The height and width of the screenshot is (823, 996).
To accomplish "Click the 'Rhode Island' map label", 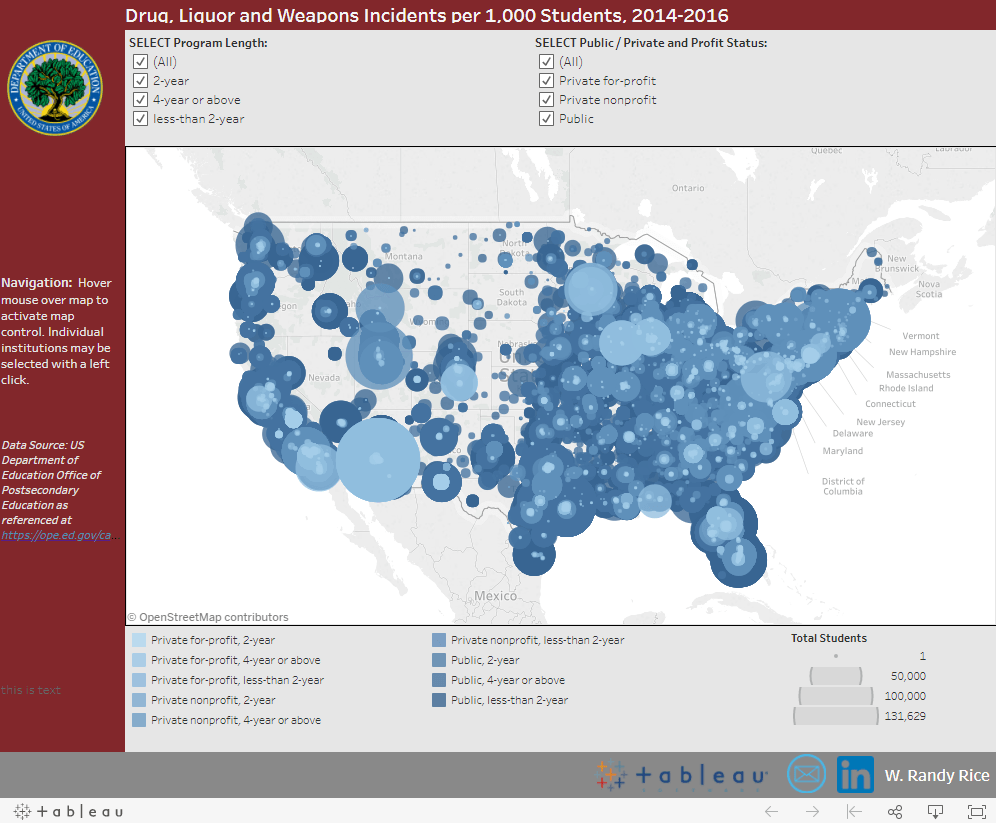I will tap(906, 388).
